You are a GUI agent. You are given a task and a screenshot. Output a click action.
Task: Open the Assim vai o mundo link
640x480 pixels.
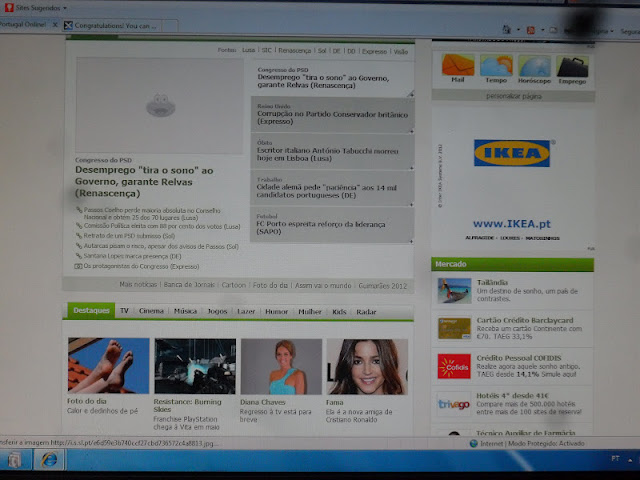pos(323,285)
